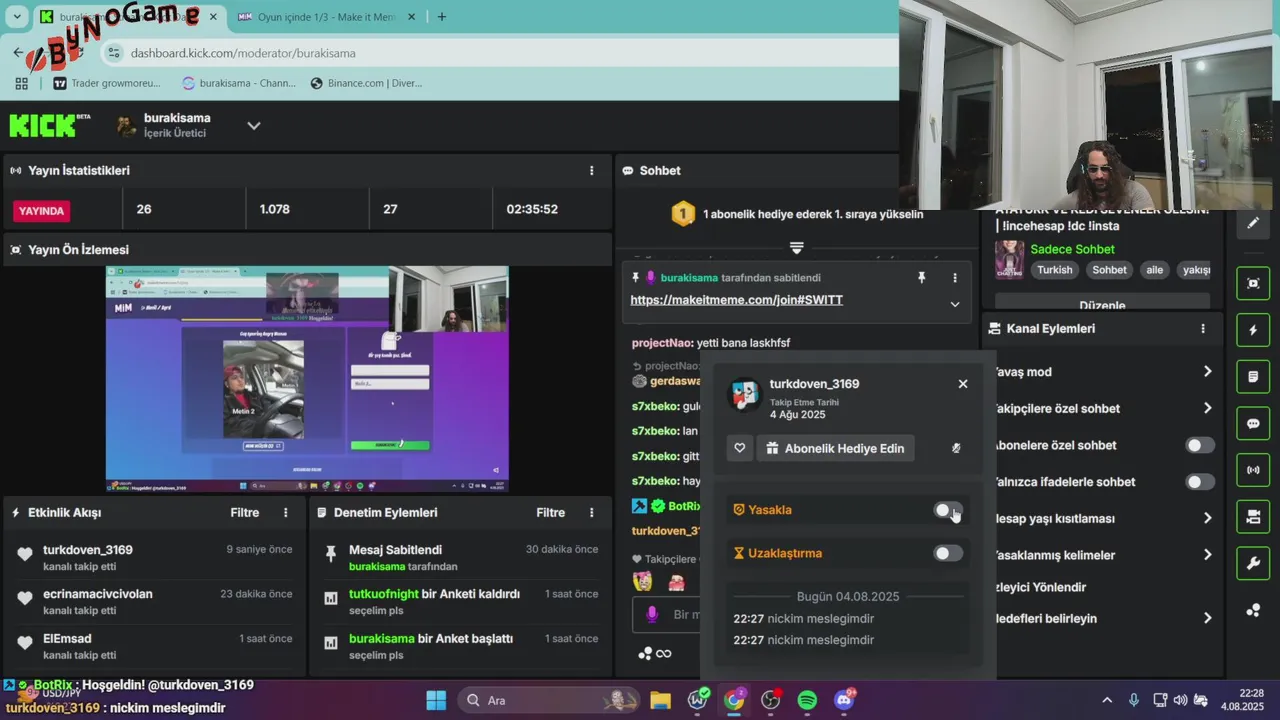Expand Takipçilere özel sohbet arrow
Screen dimensions: 1280x720
pyautogui.click(x=1207, y=408)
